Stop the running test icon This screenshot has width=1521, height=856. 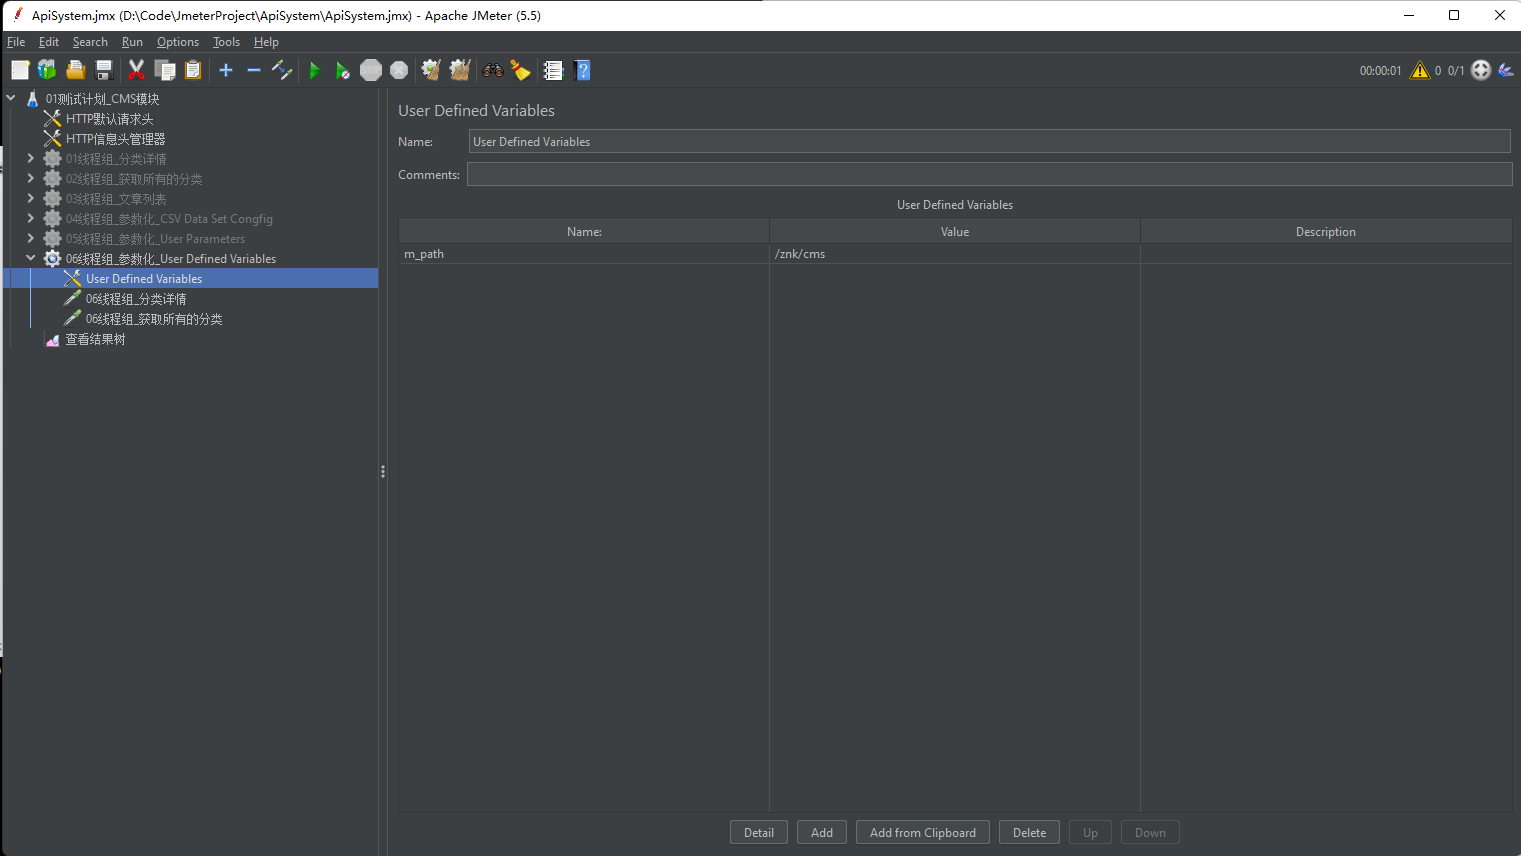(x=371, y=70)
